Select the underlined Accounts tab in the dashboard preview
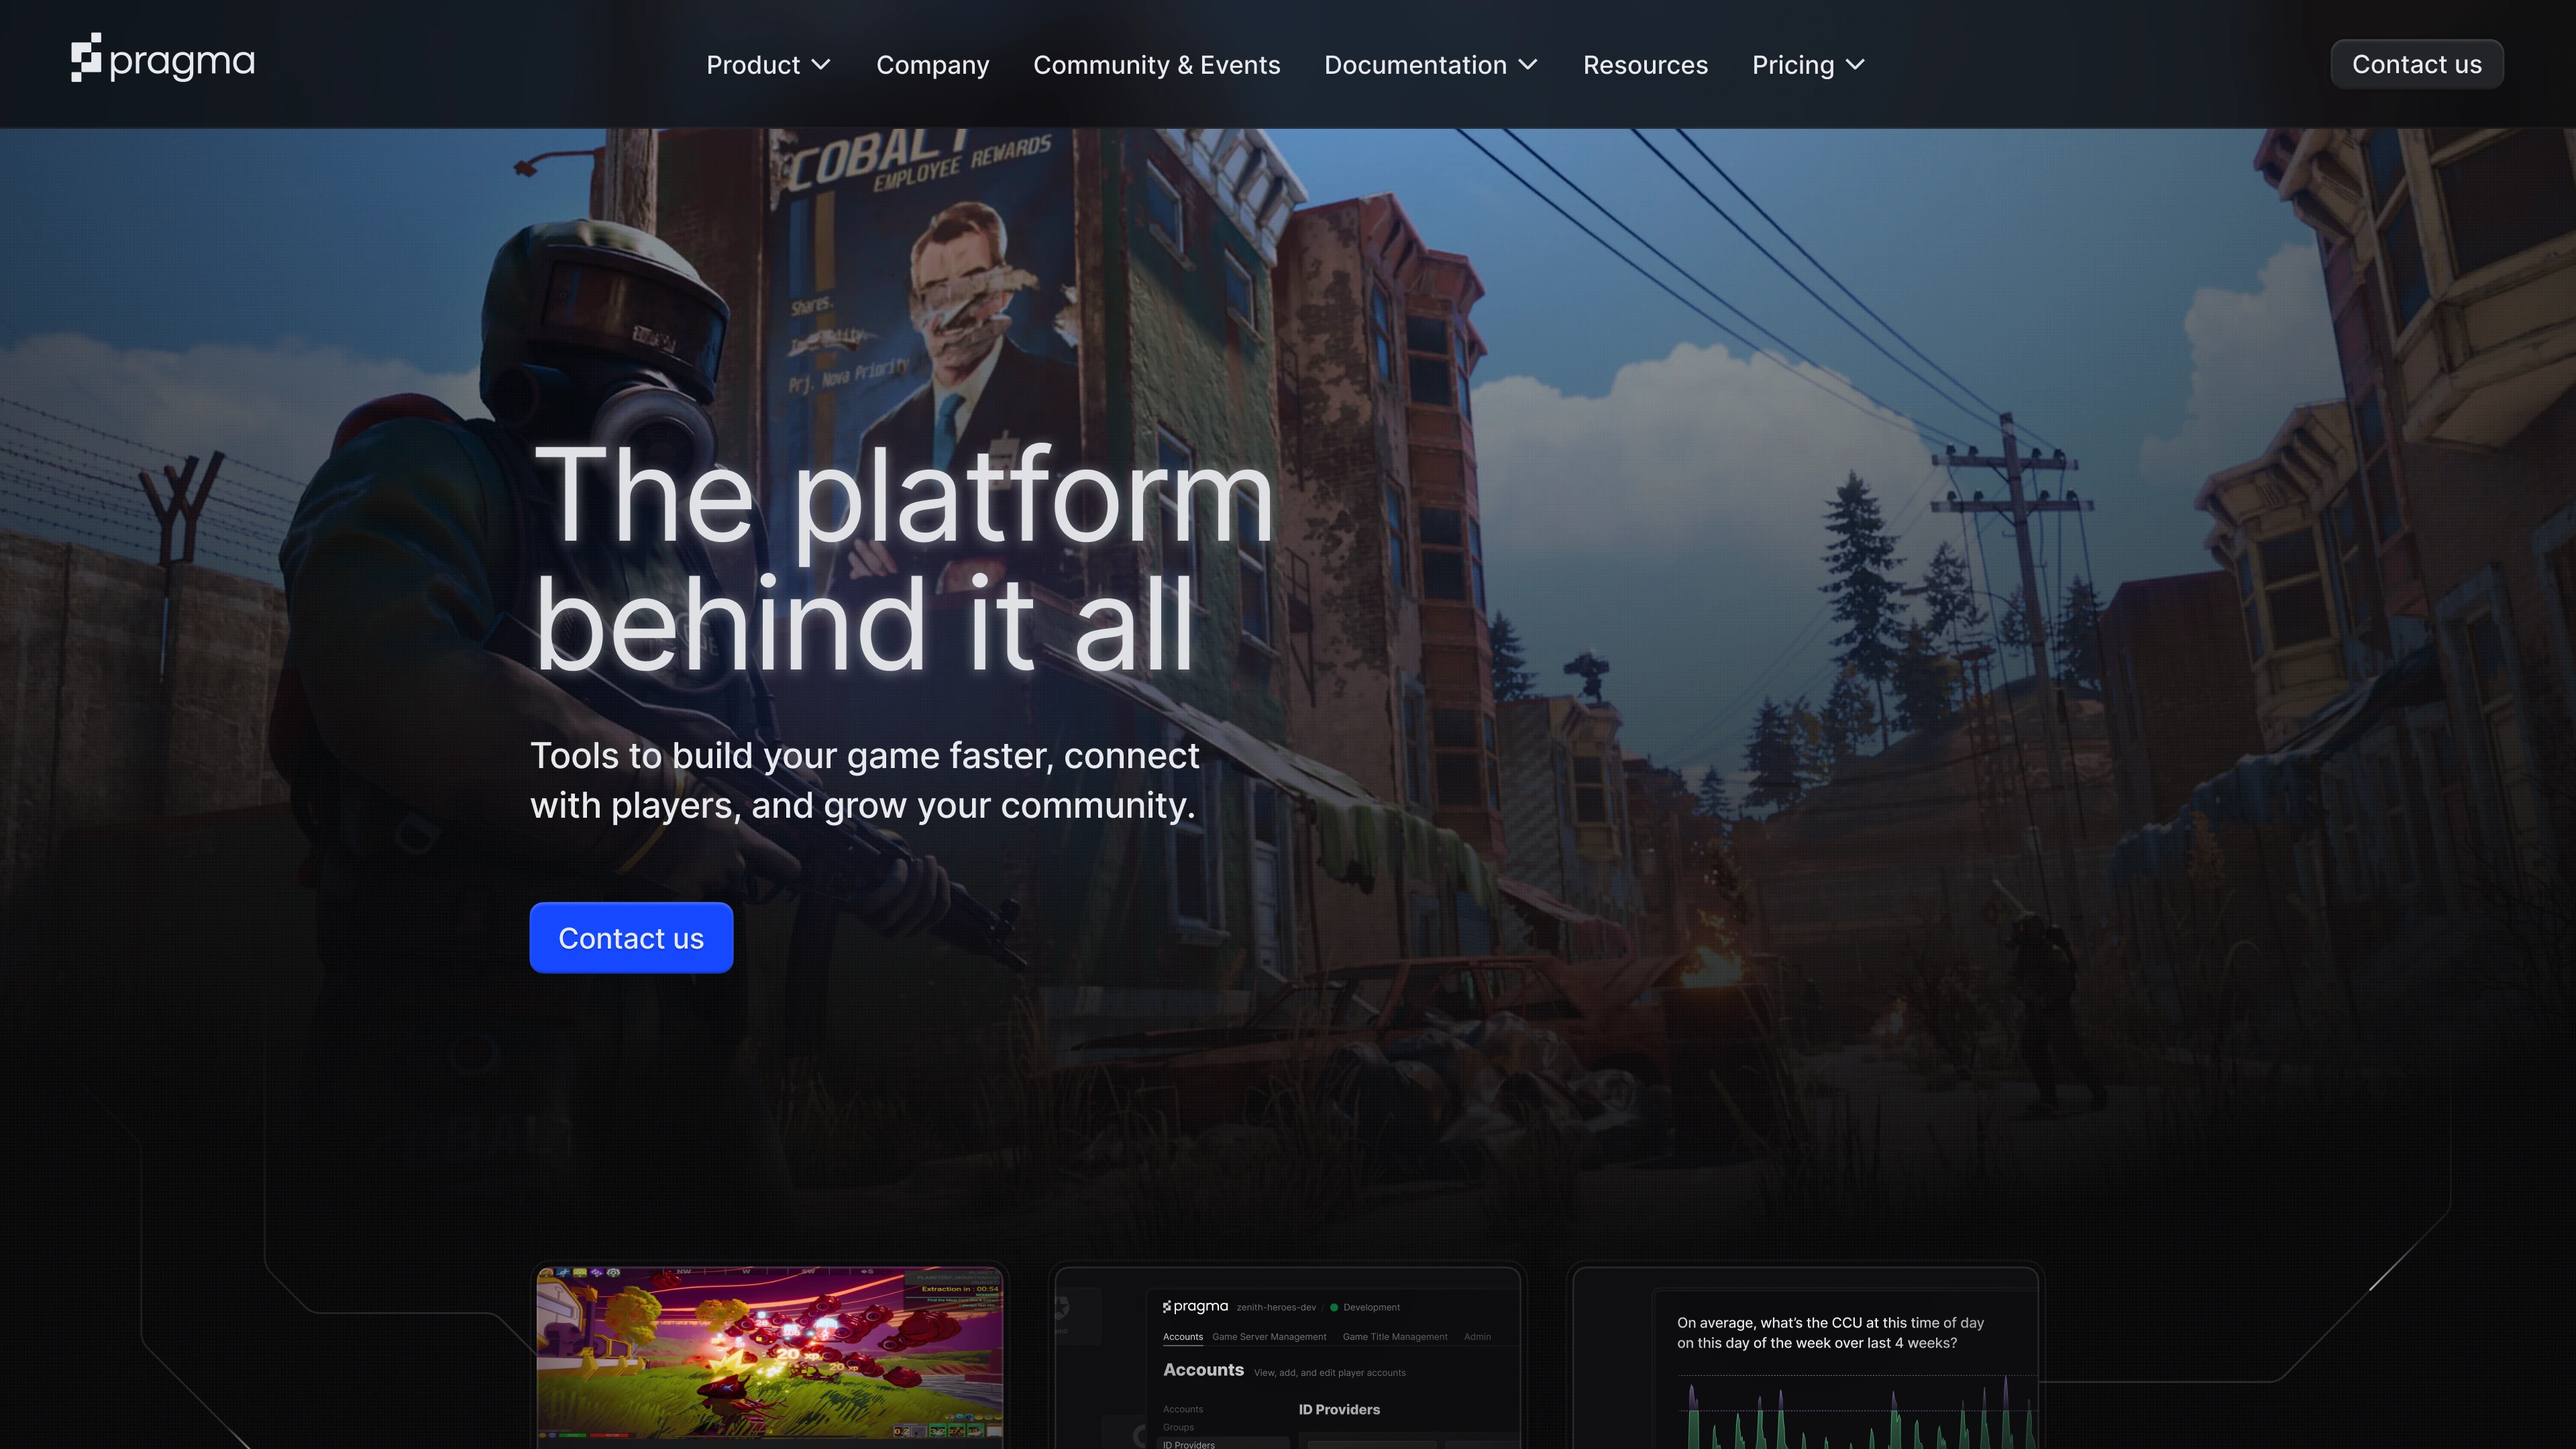 click(1183, 1337)
